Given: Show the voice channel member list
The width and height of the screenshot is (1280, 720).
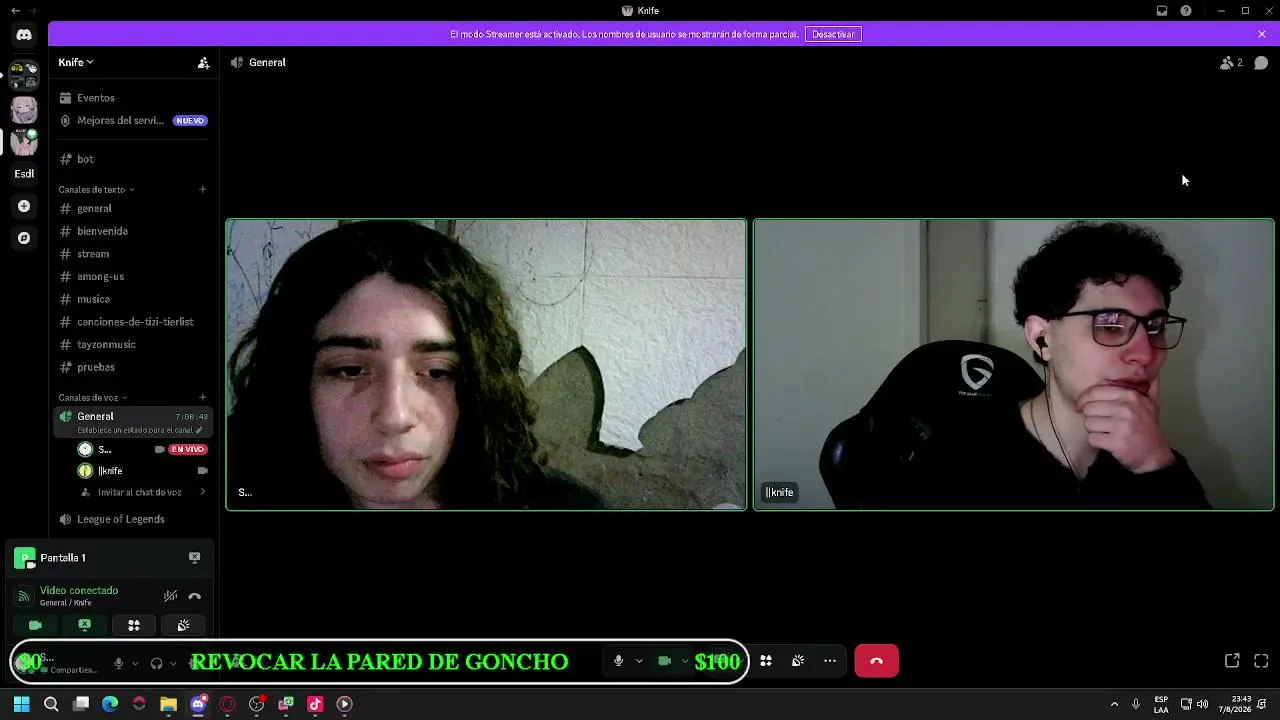Looking at the screenshot, I should (x=1231, y=62).
